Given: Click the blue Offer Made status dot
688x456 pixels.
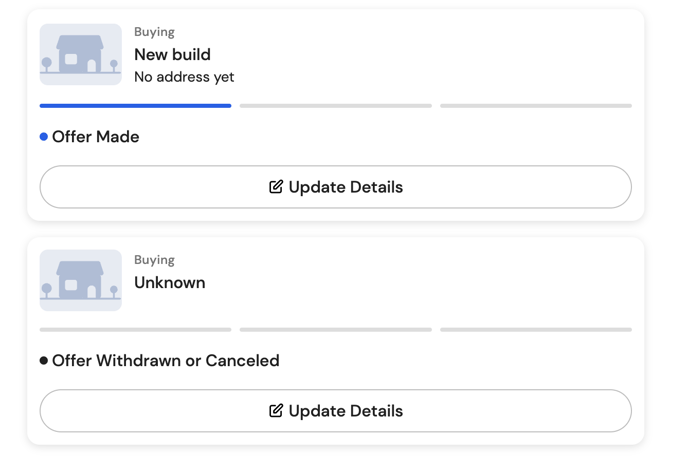Looking at the screenshot, I should pyautogui.click(x=44, y=137).
